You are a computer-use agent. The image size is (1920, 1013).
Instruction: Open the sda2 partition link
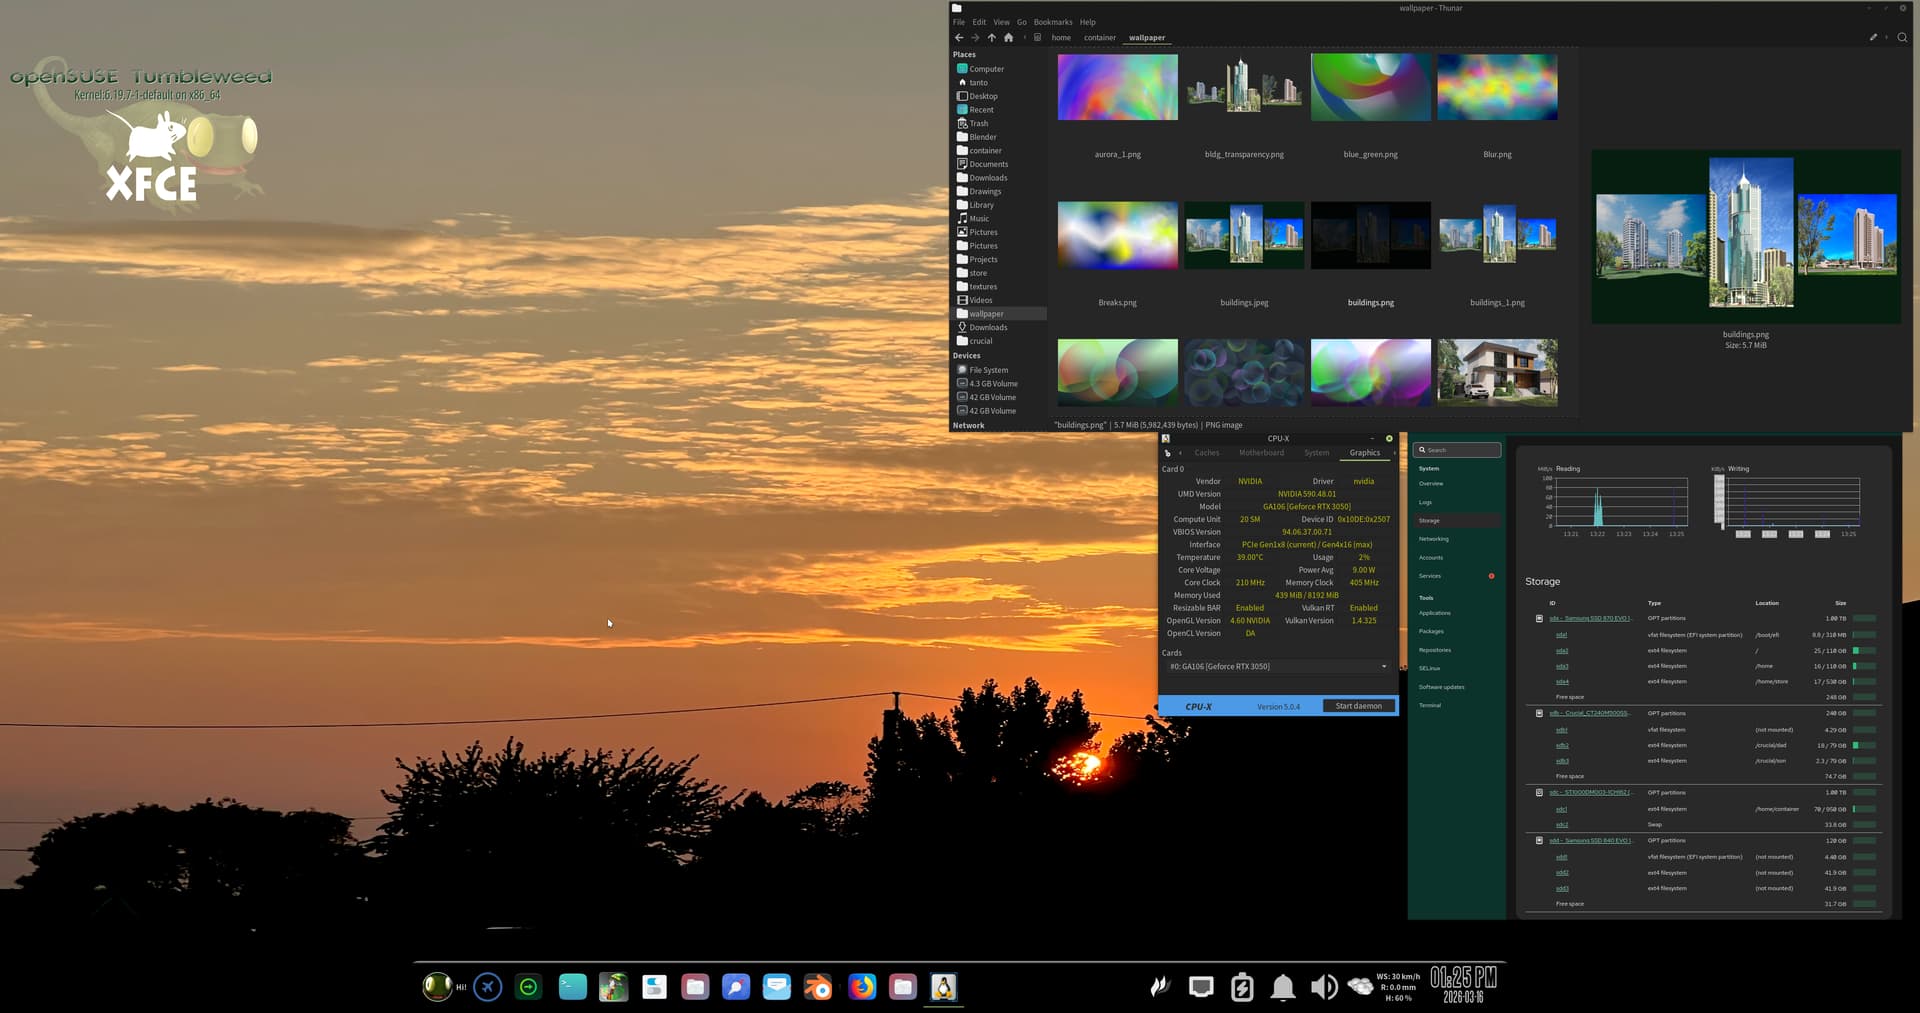coord(1562,651)
